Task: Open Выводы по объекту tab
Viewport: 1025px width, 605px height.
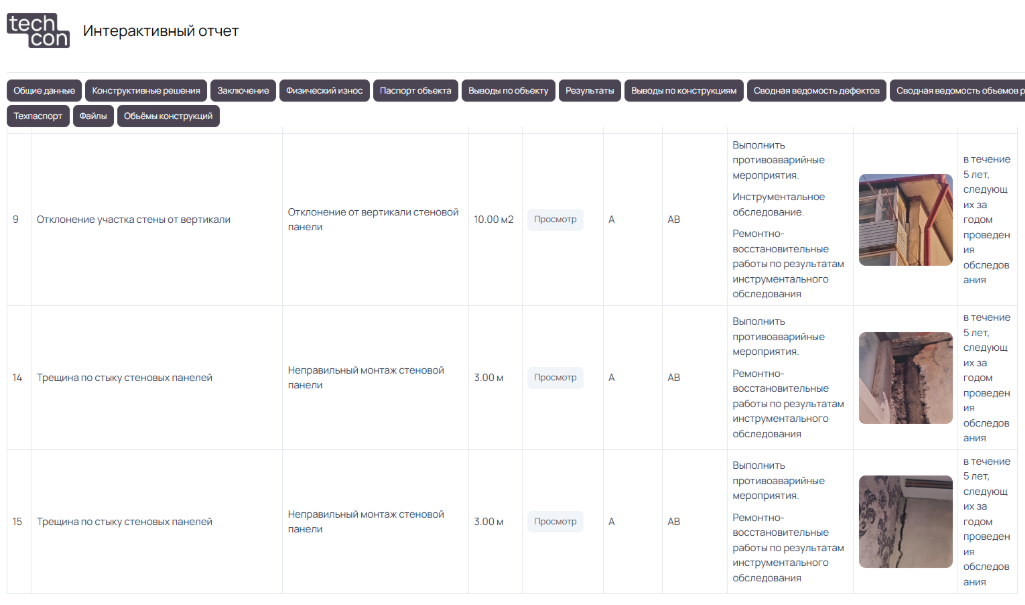Action: pos(508,91)
